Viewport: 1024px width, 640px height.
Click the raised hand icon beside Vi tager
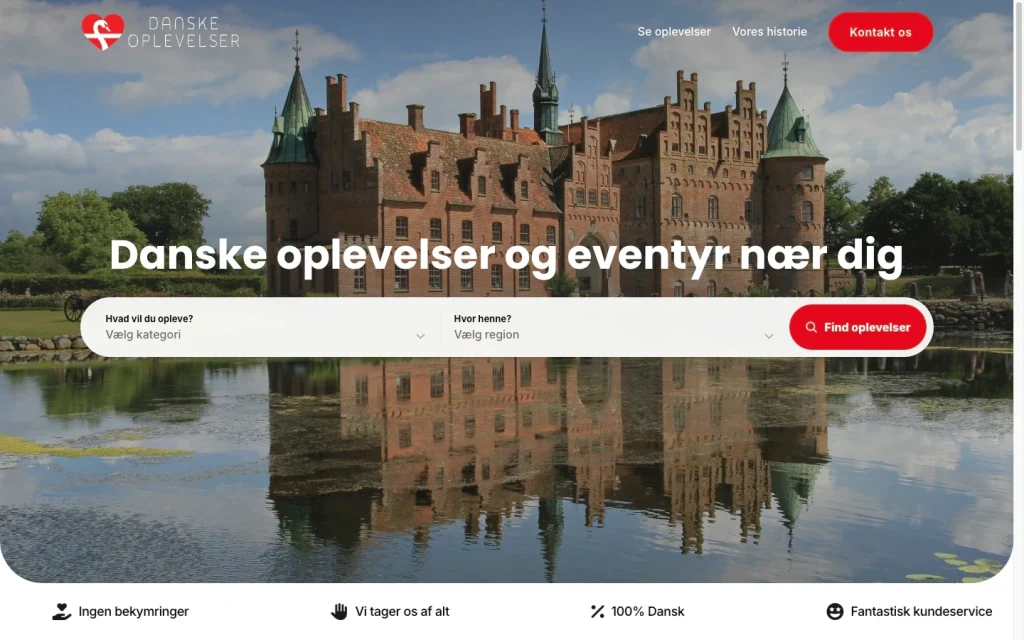click(x=339, y=612)
